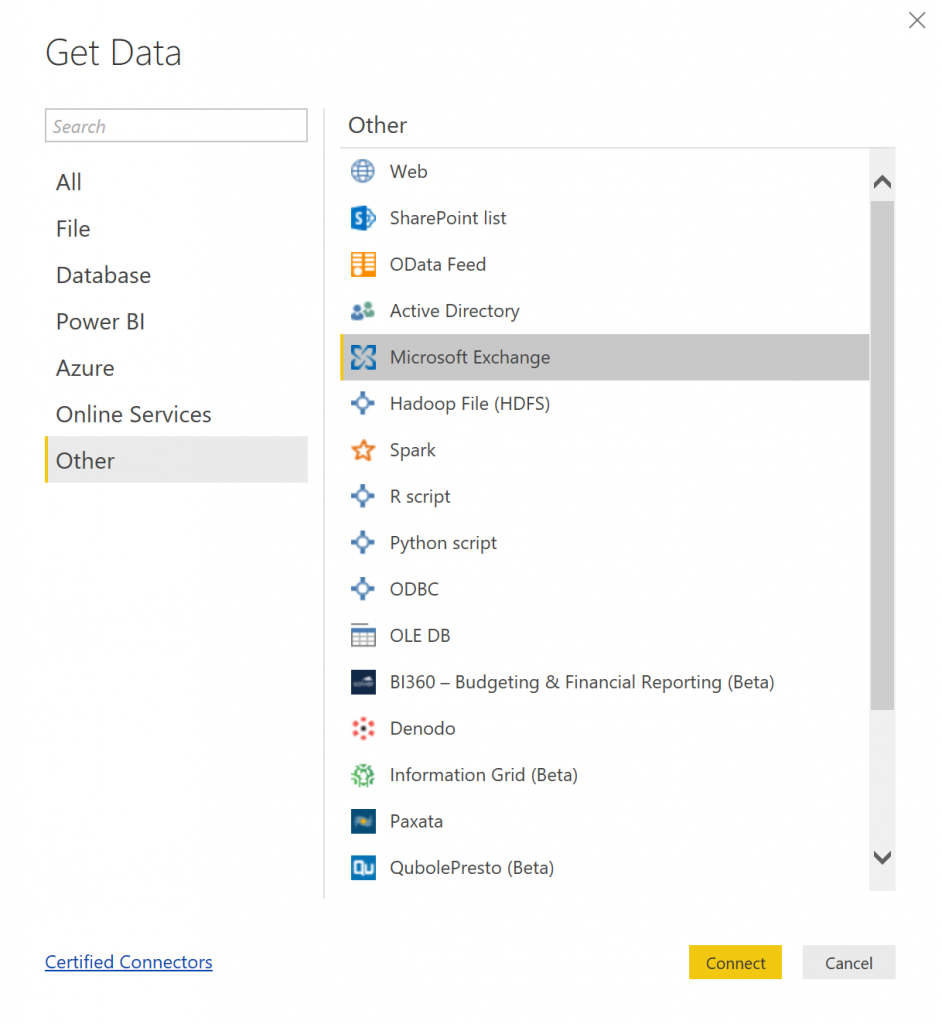Click the Microsoft Exchange icon
Screen dimensions: 942x1024
tap(363, 357)
